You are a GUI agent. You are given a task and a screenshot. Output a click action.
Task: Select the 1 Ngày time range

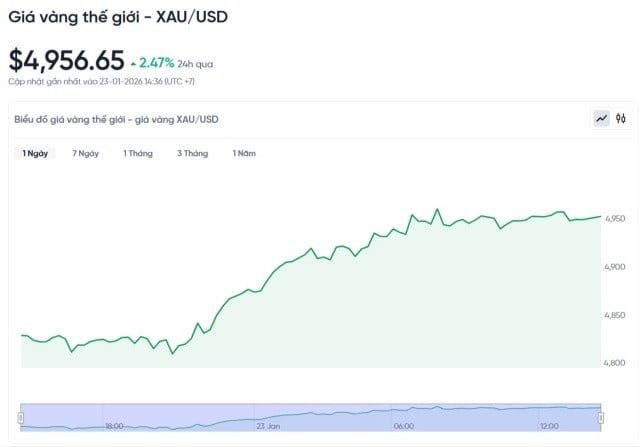coord(35,153)
